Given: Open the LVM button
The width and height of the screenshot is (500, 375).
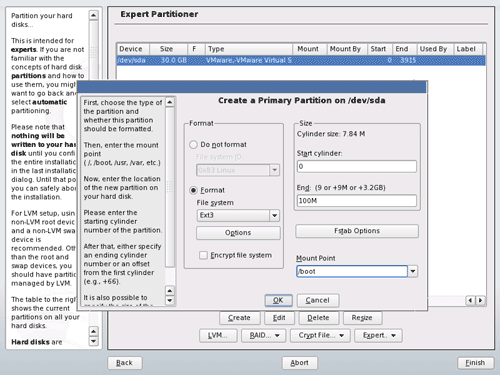Looking at the screenshot, I should [x=218, y=335].
